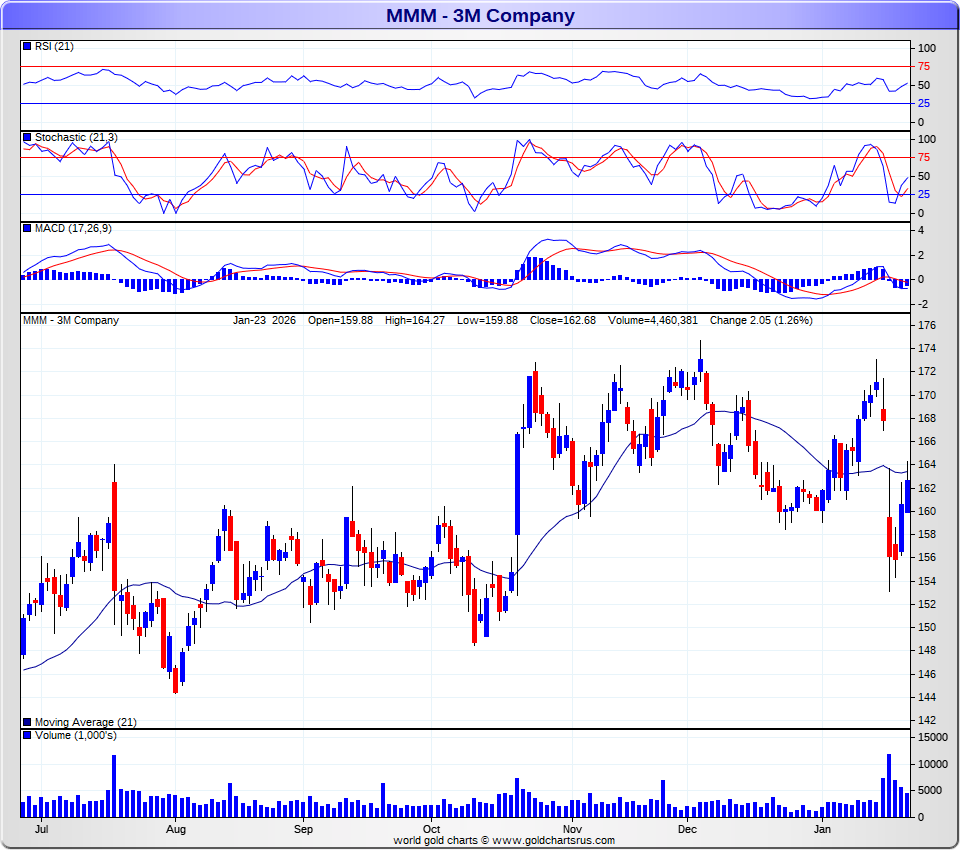Click the Dec month label on the x-axis

(x=687, y=829)
